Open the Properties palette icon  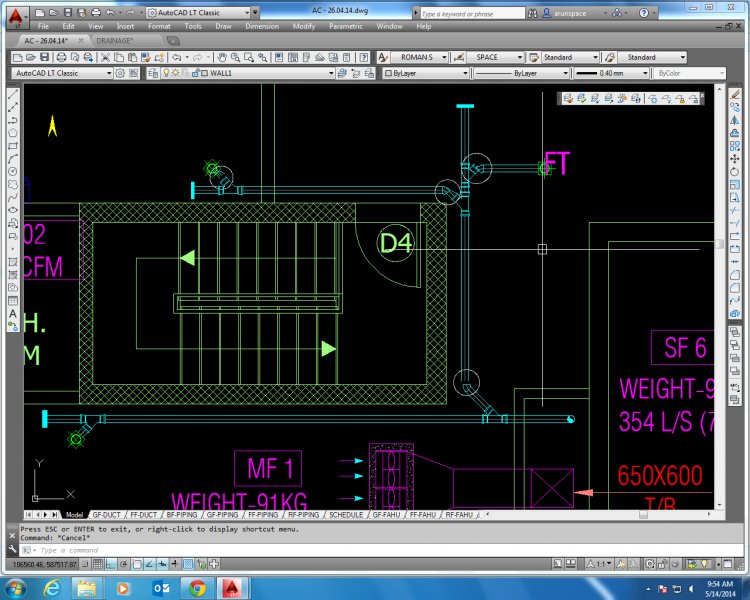click(x=279, y=57)
